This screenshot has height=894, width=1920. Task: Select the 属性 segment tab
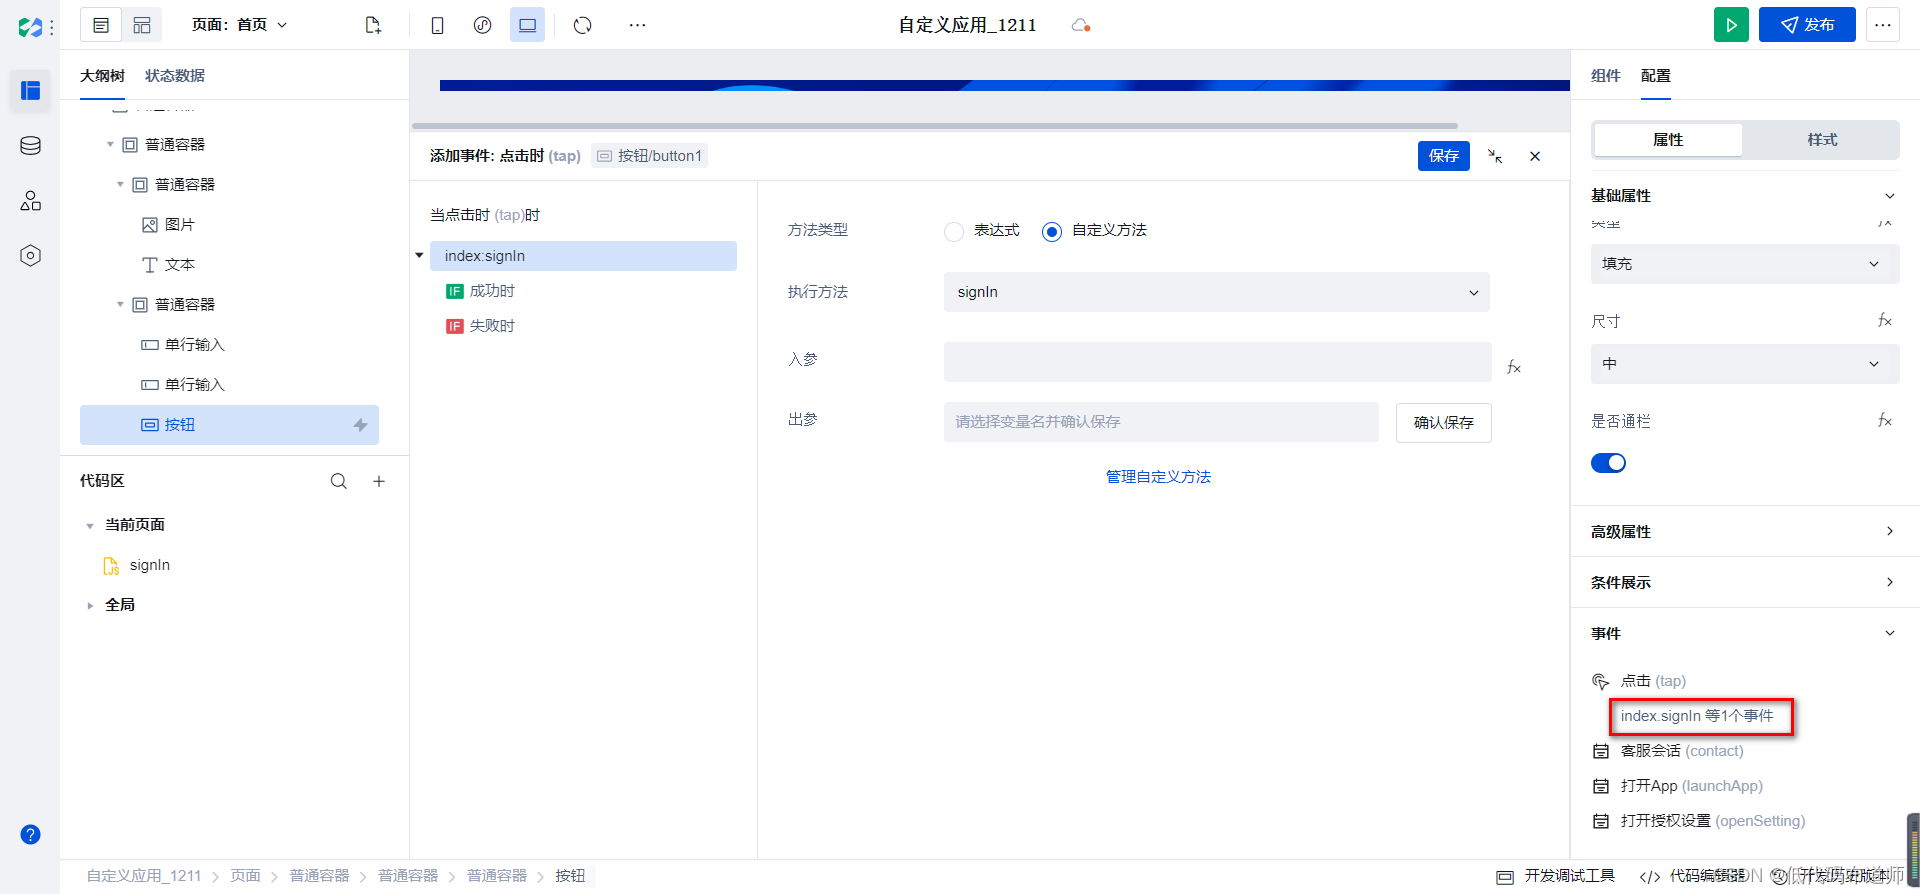[x=1668, y=140]
